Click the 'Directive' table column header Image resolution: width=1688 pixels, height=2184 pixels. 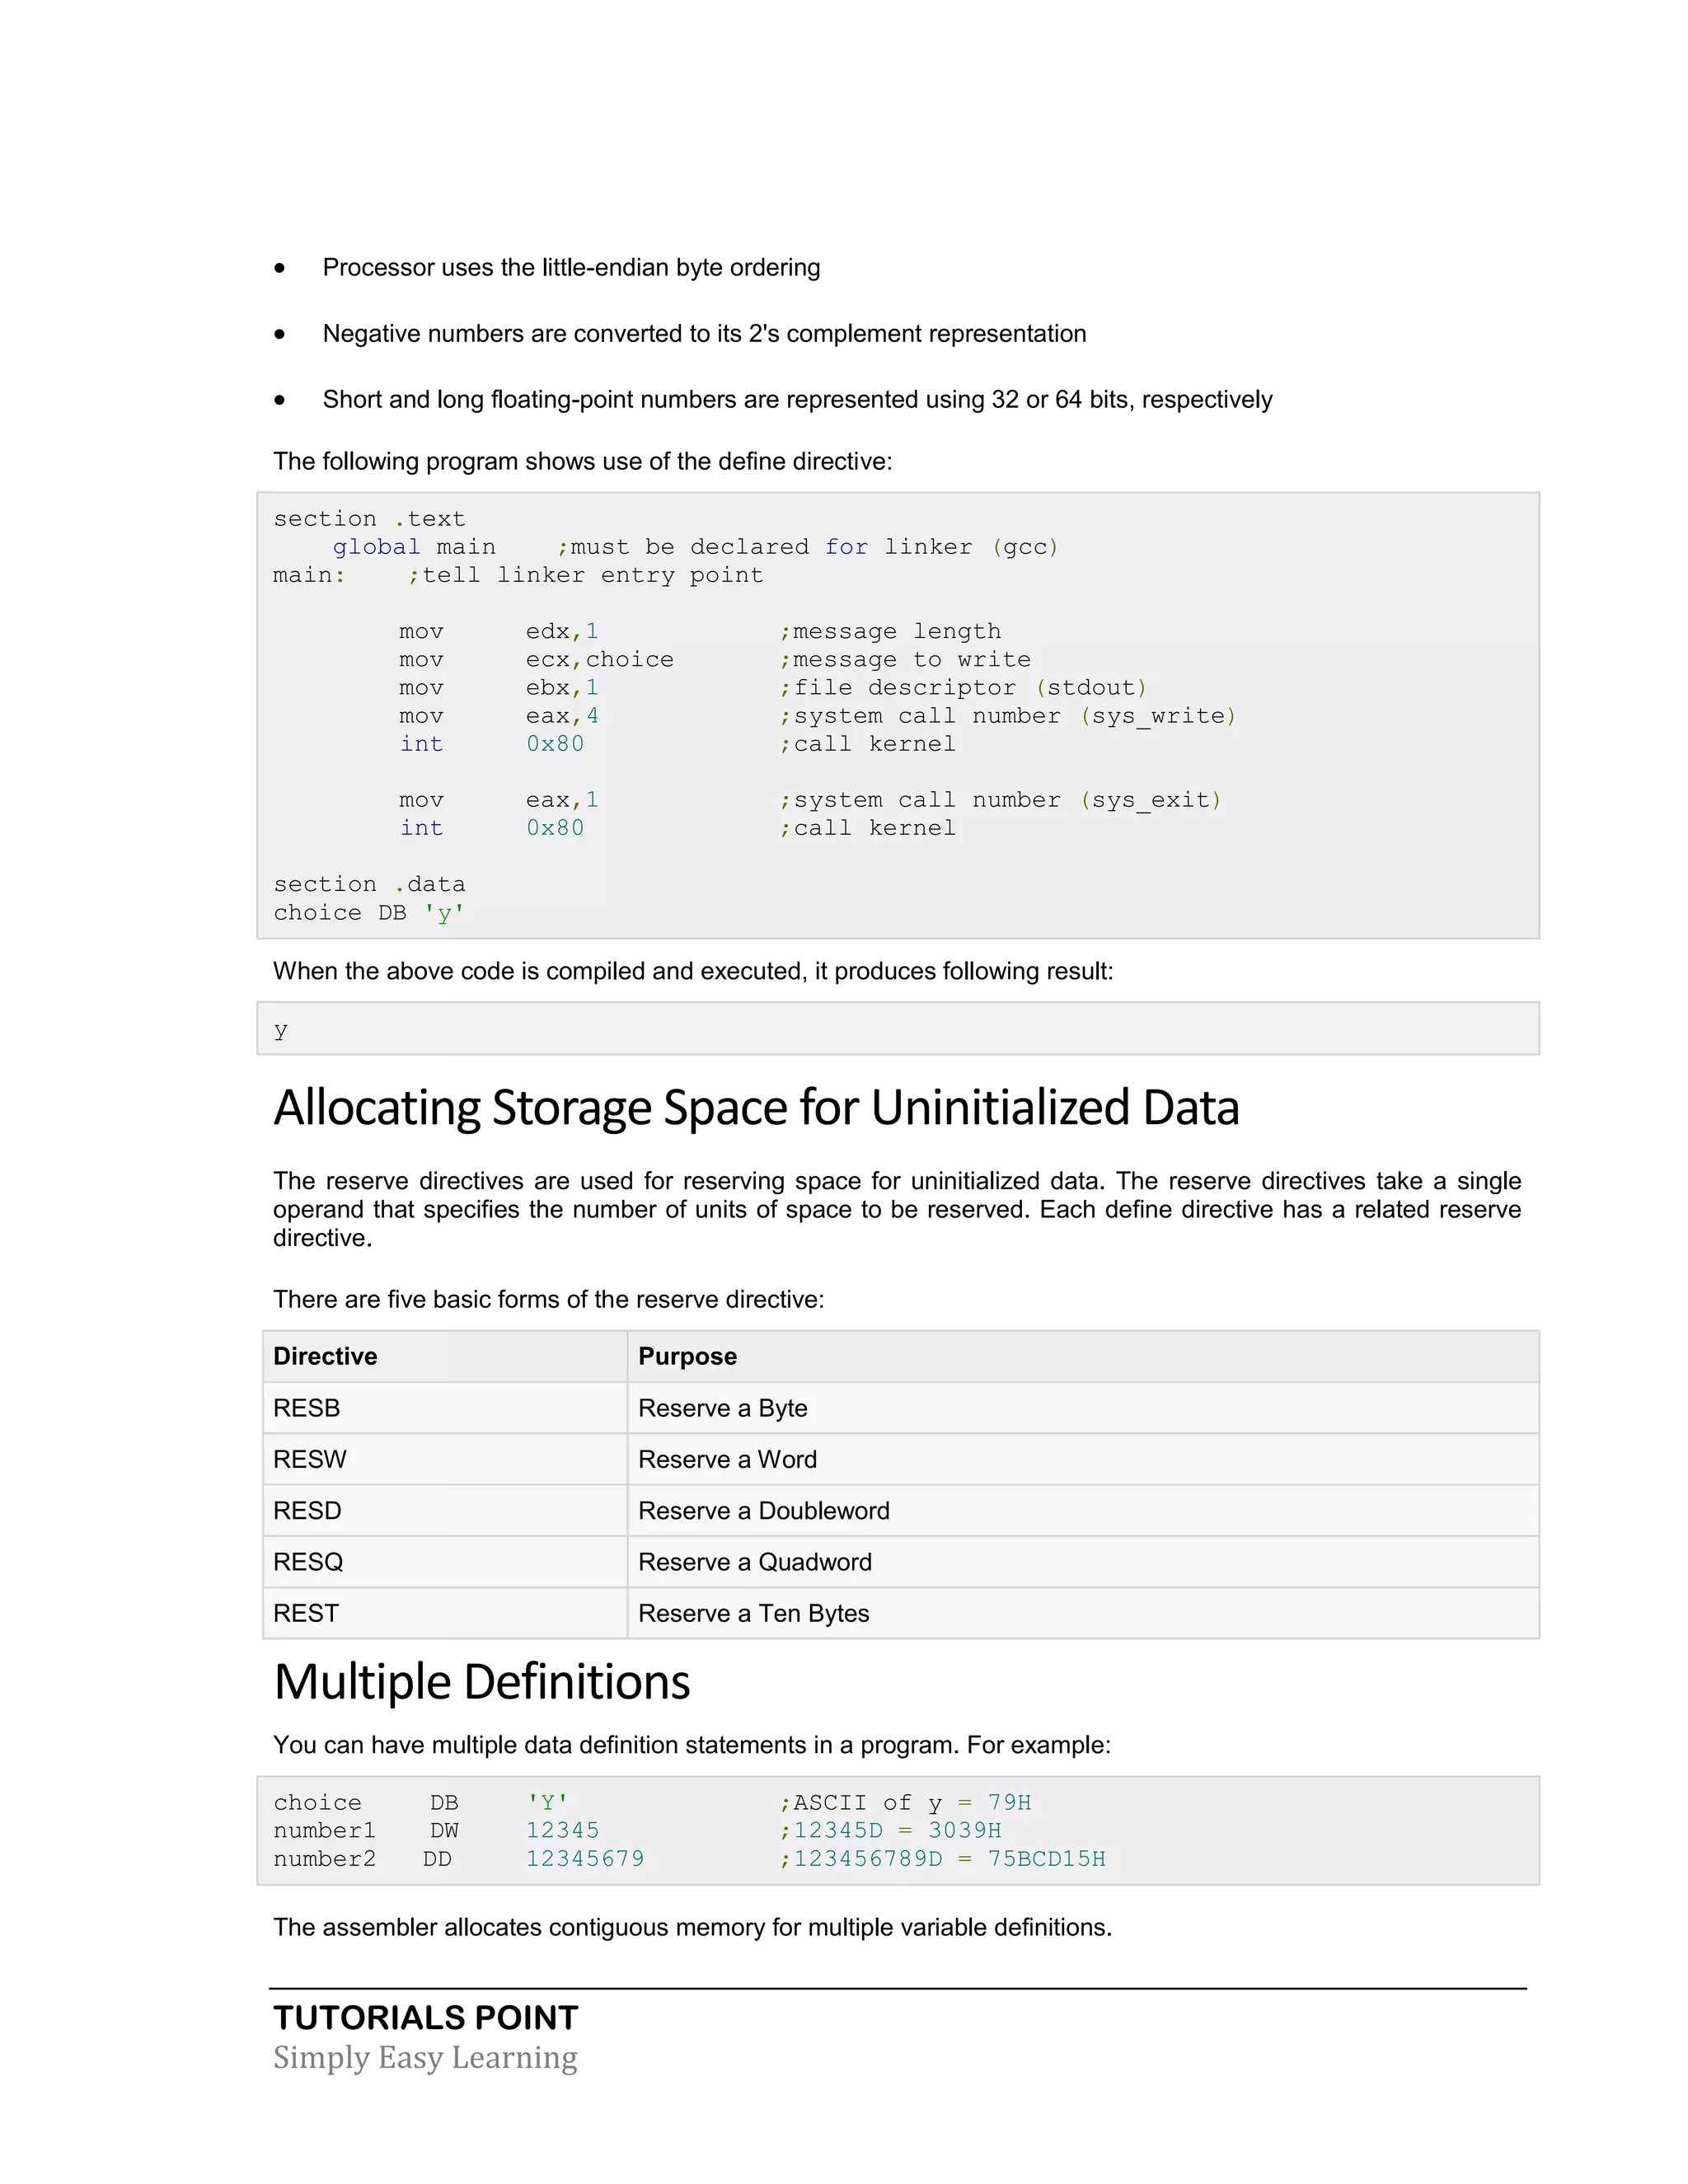[325, 1356]
